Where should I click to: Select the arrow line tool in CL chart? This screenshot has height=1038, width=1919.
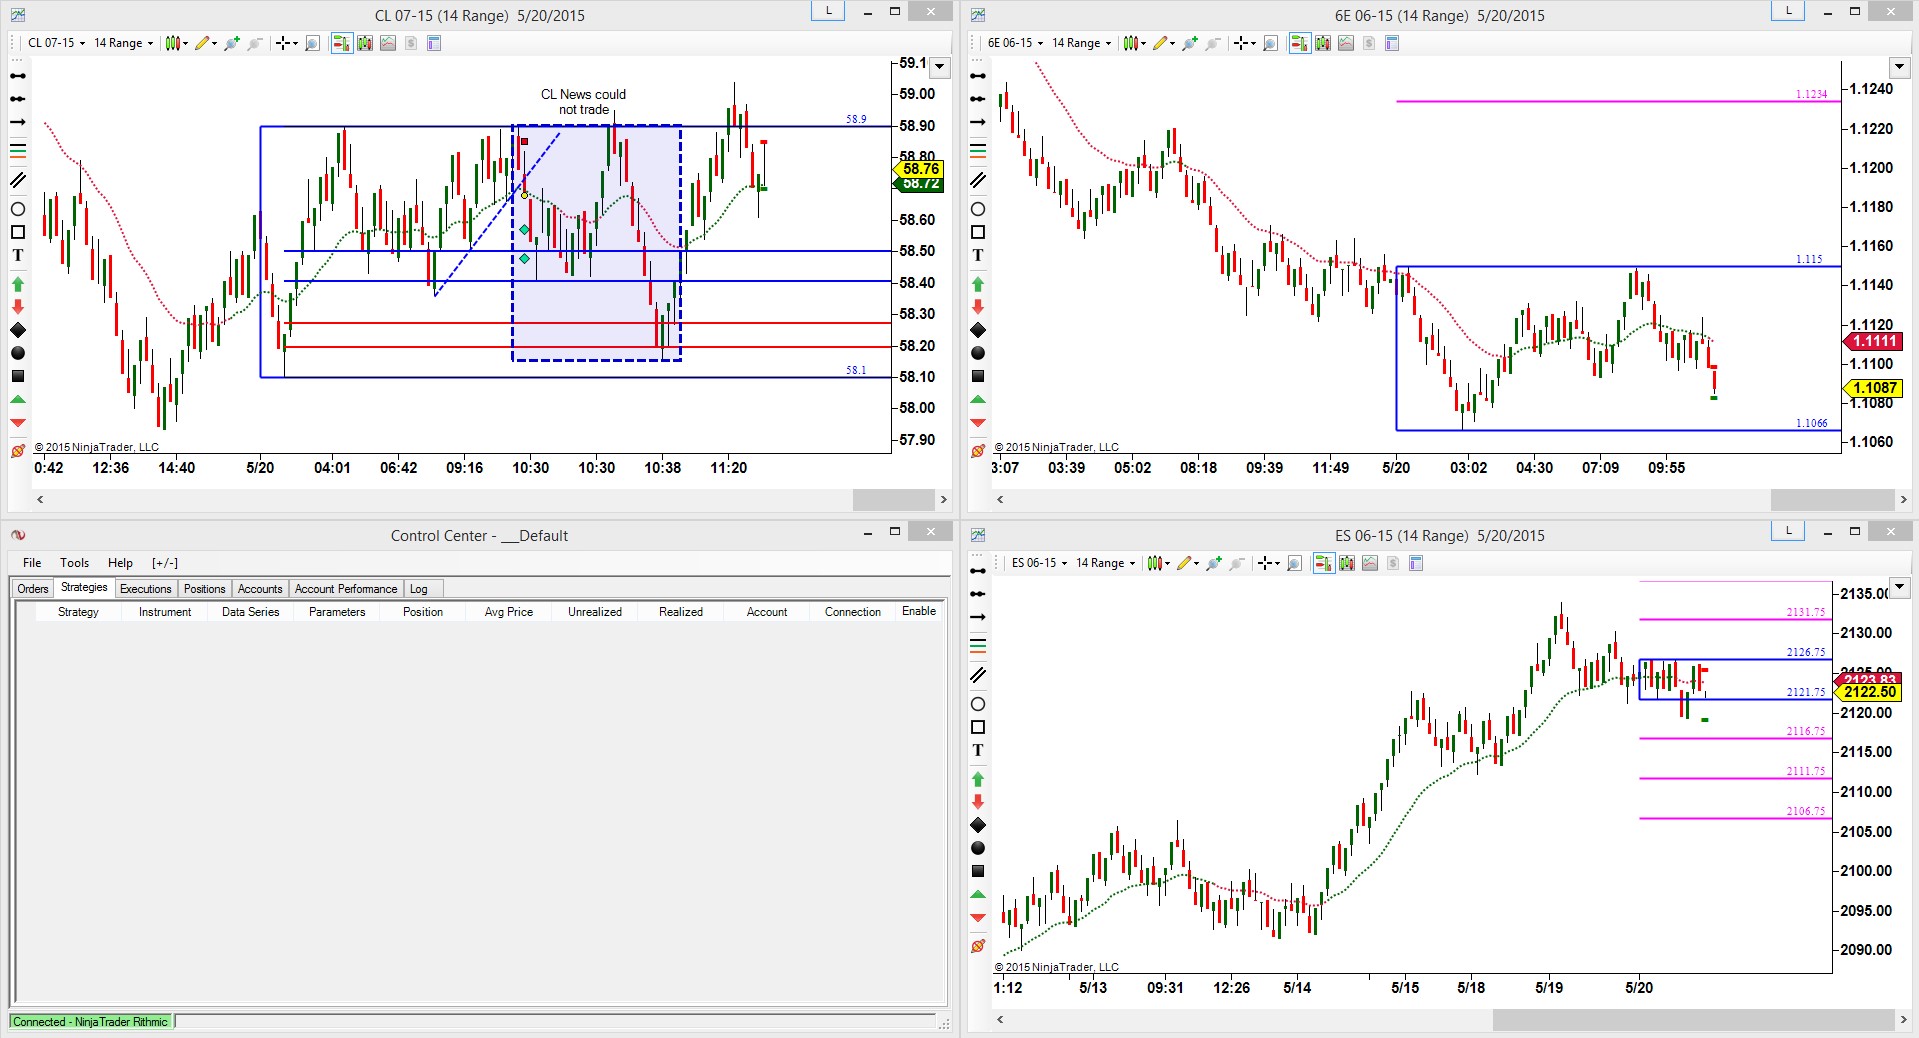click(18, 122)
